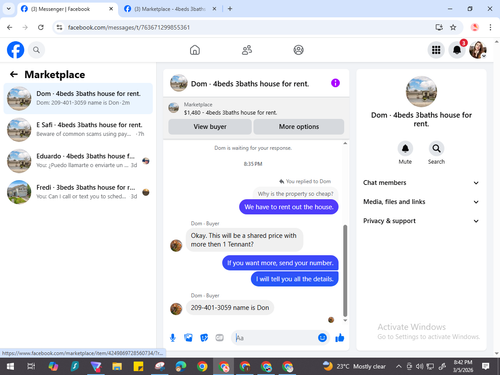This screenshot has height=375, width=500.
Task: Open the Sticky Notes taskbar icon
Action: coord(138,366)
